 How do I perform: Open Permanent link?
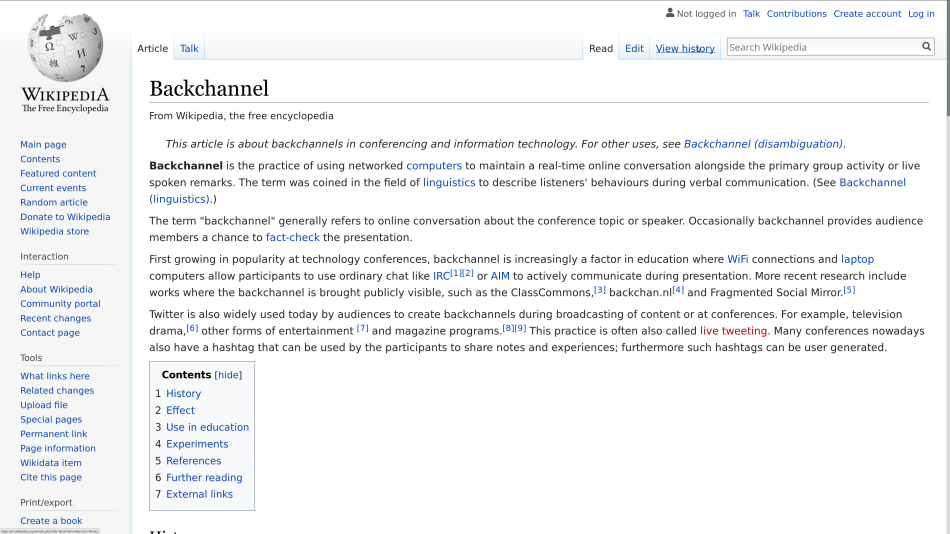tap(53, 434)
